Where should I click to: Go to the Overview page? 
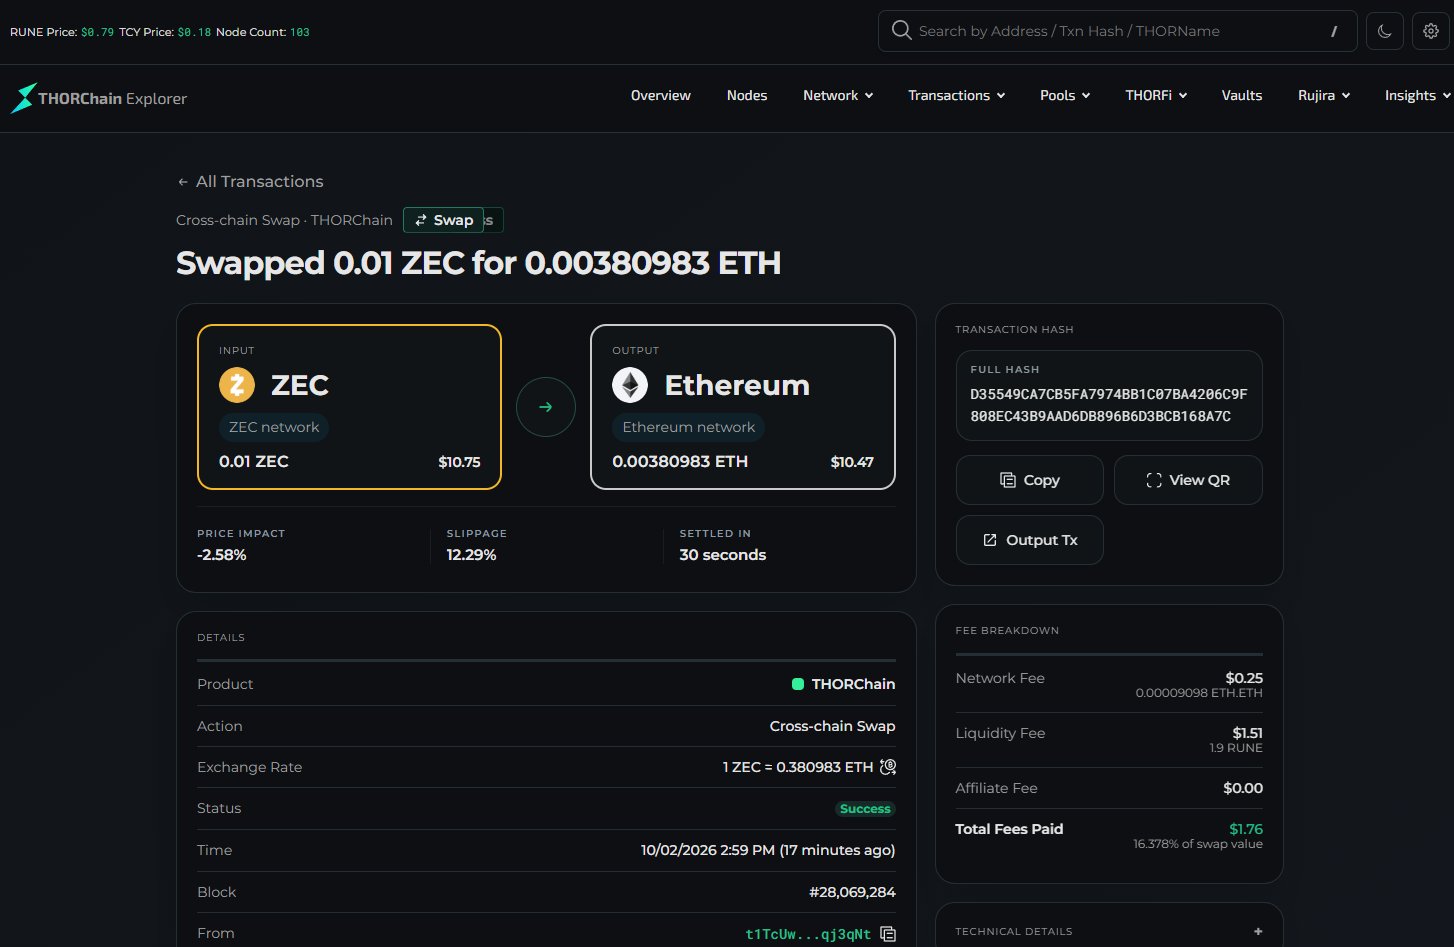[661, 95]
